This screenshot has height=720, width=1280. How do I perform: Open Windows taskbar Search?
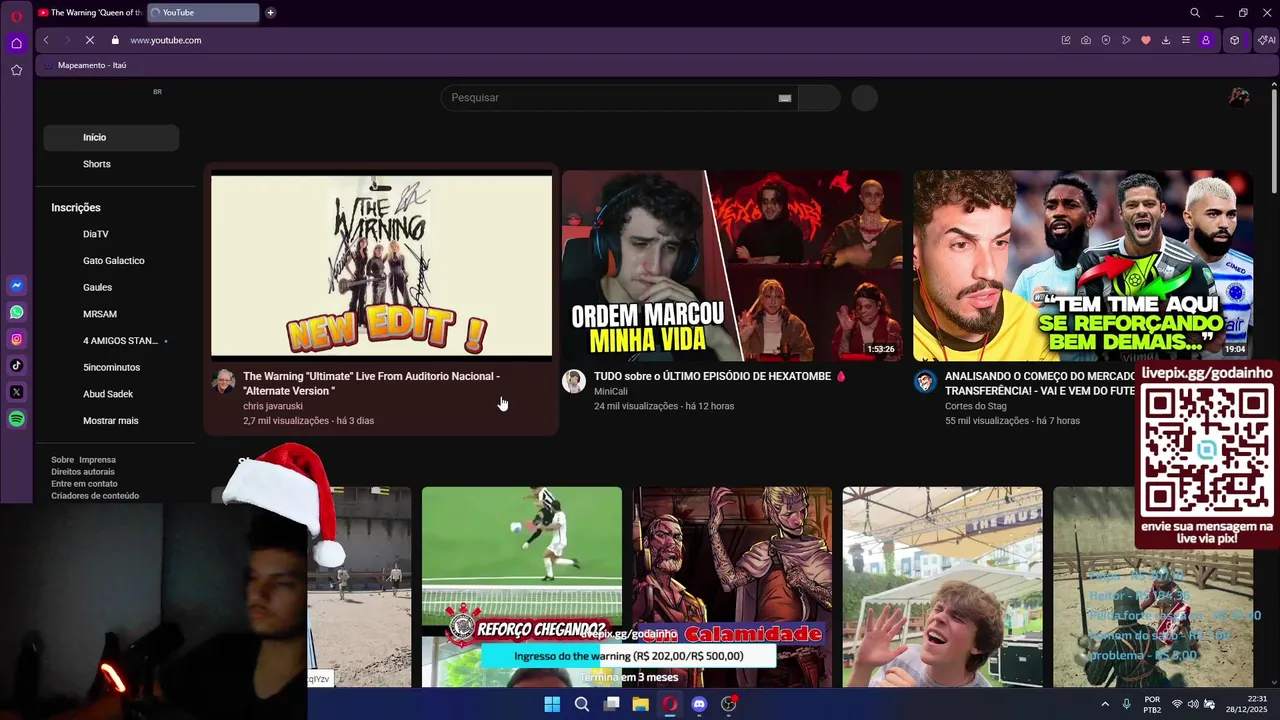[582, 704]
